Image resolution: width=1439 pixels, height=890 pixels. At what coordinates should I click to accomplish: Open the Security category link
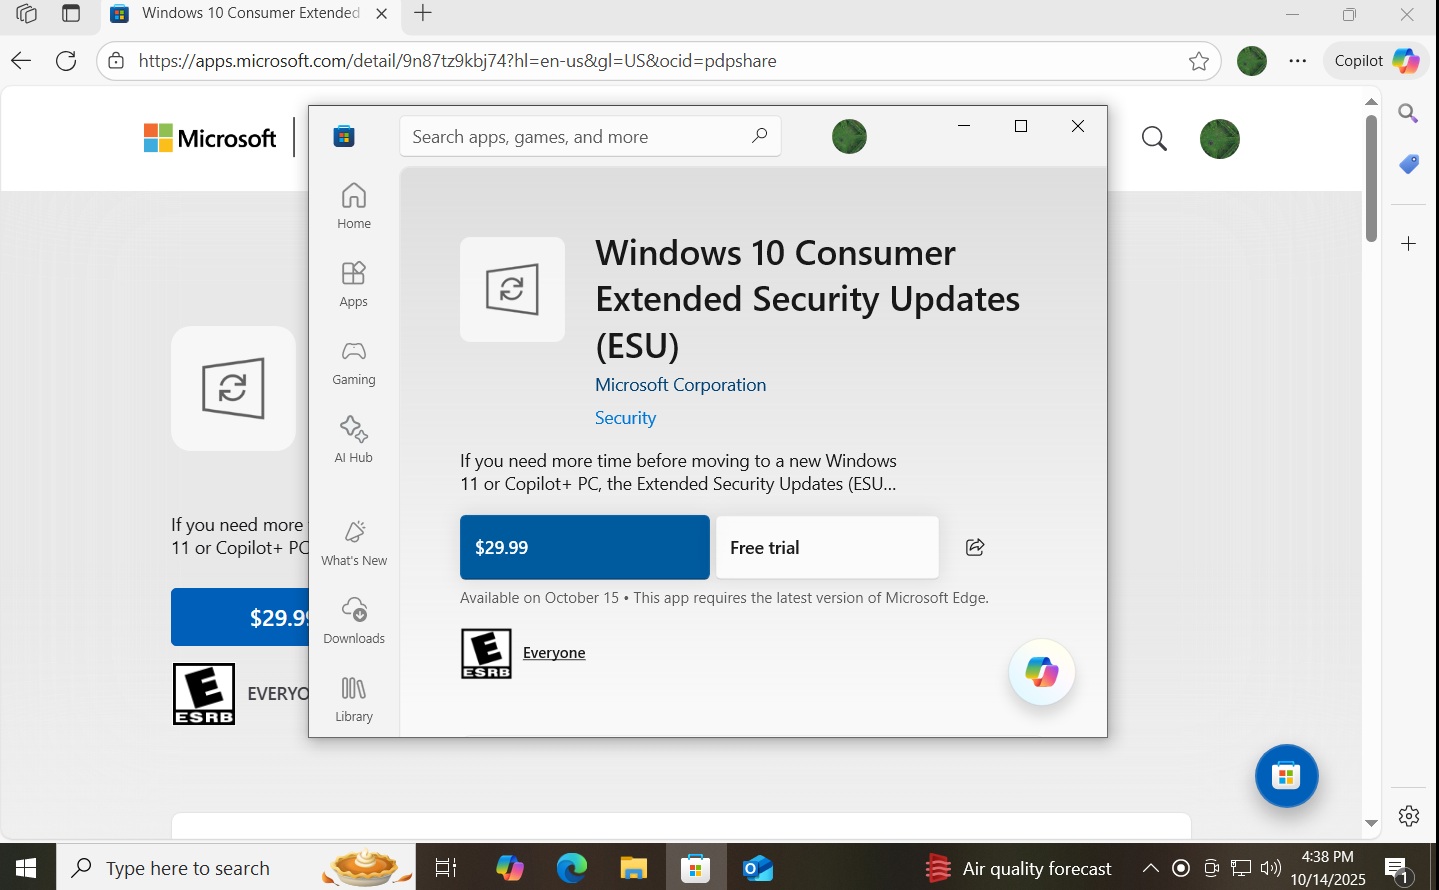625,418
